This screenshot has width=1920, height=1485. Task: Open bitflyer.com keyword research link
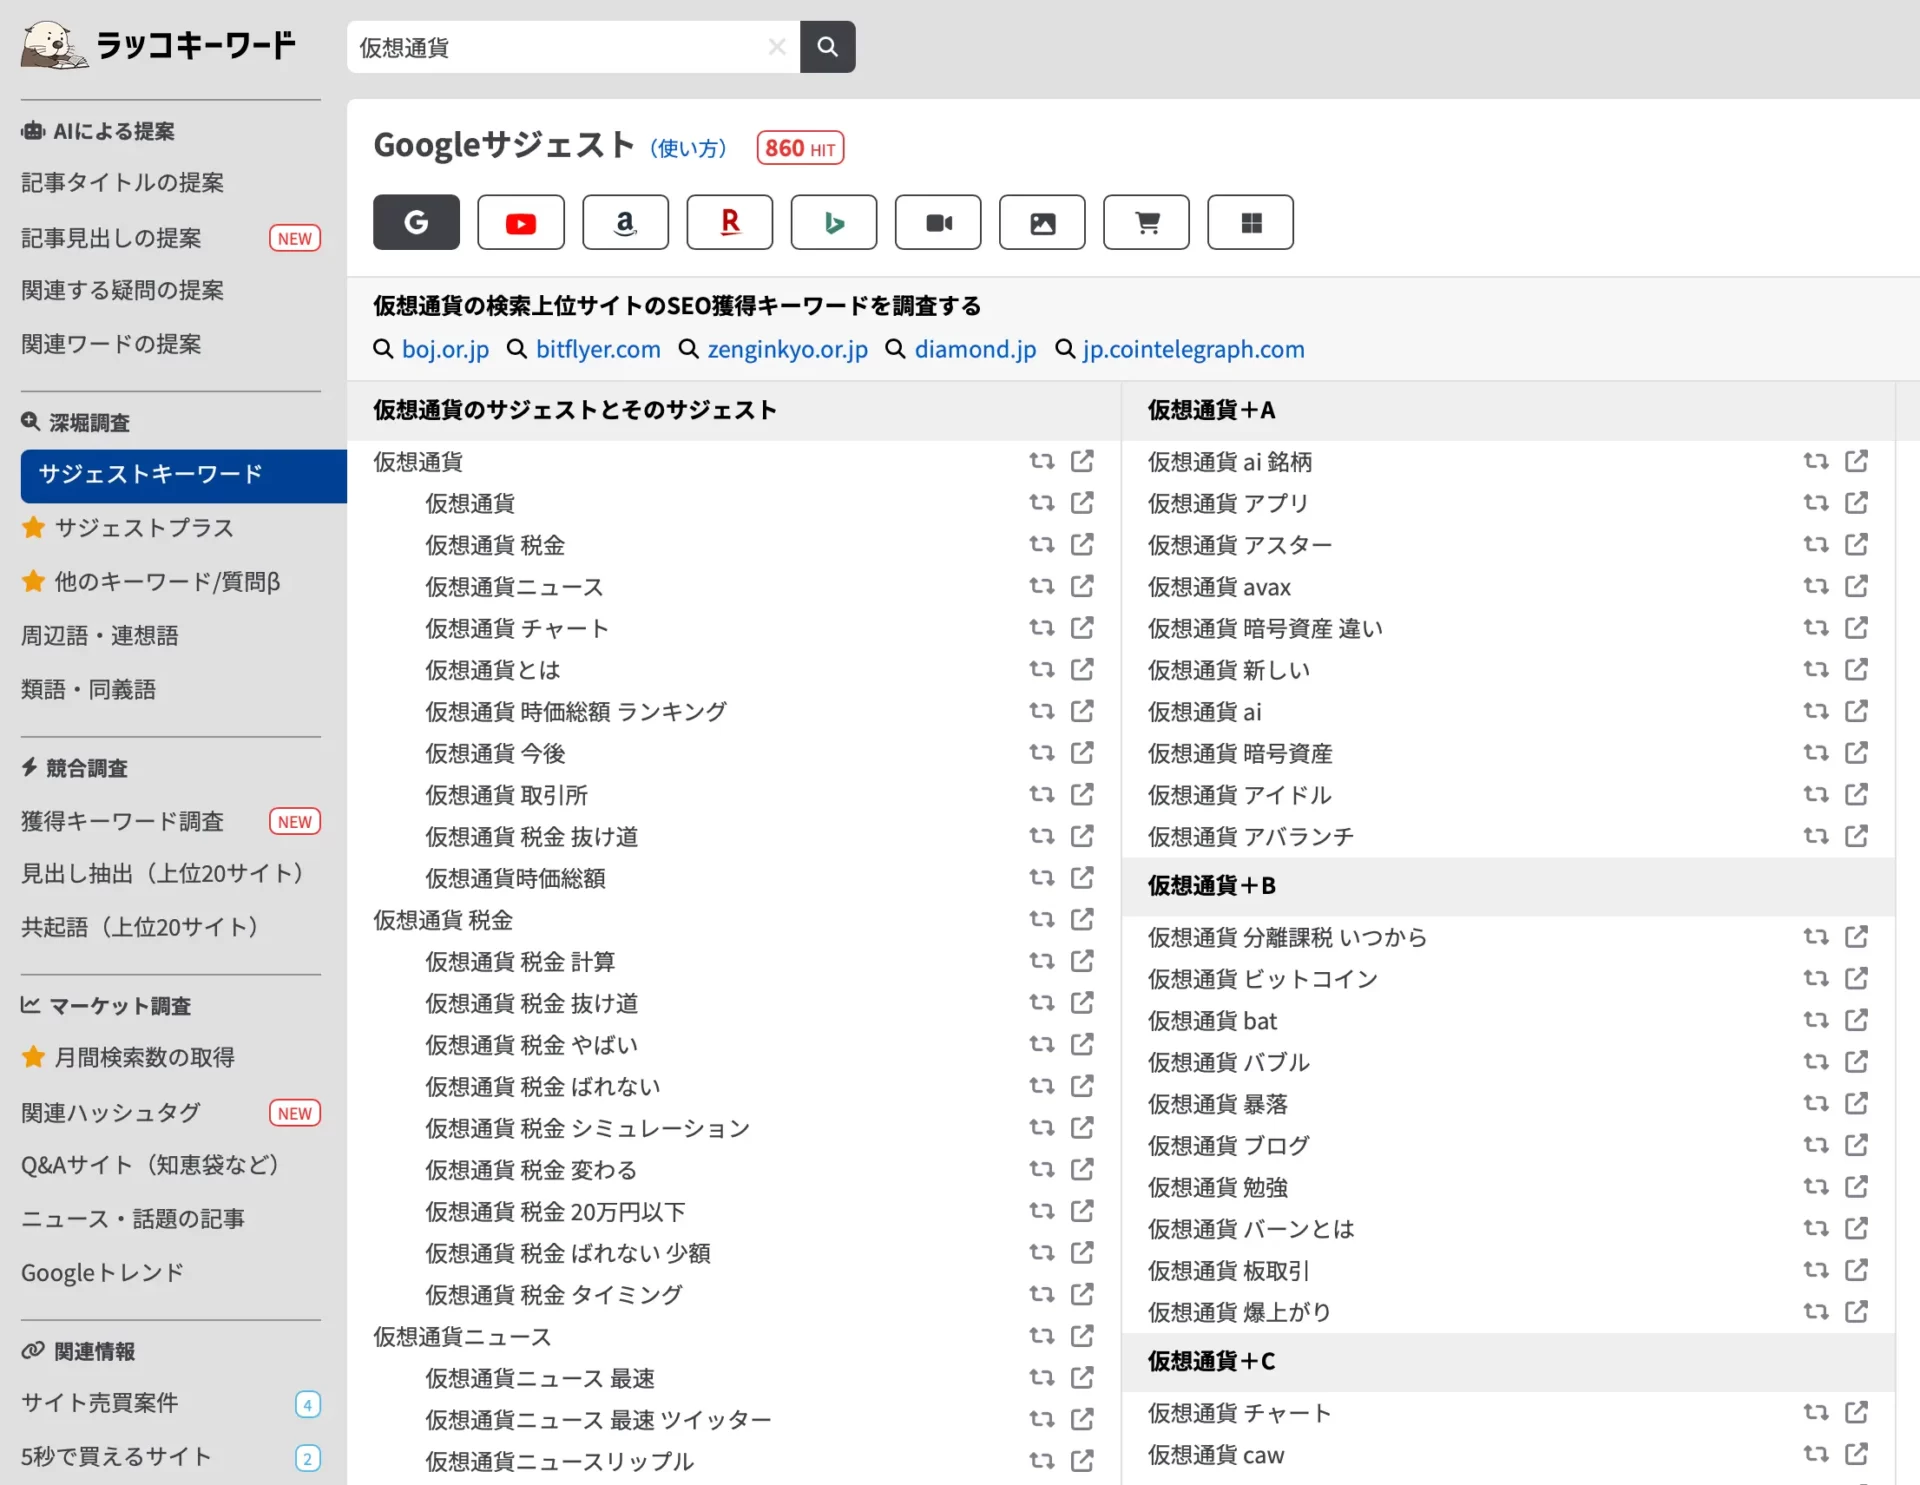coord(598,349)
